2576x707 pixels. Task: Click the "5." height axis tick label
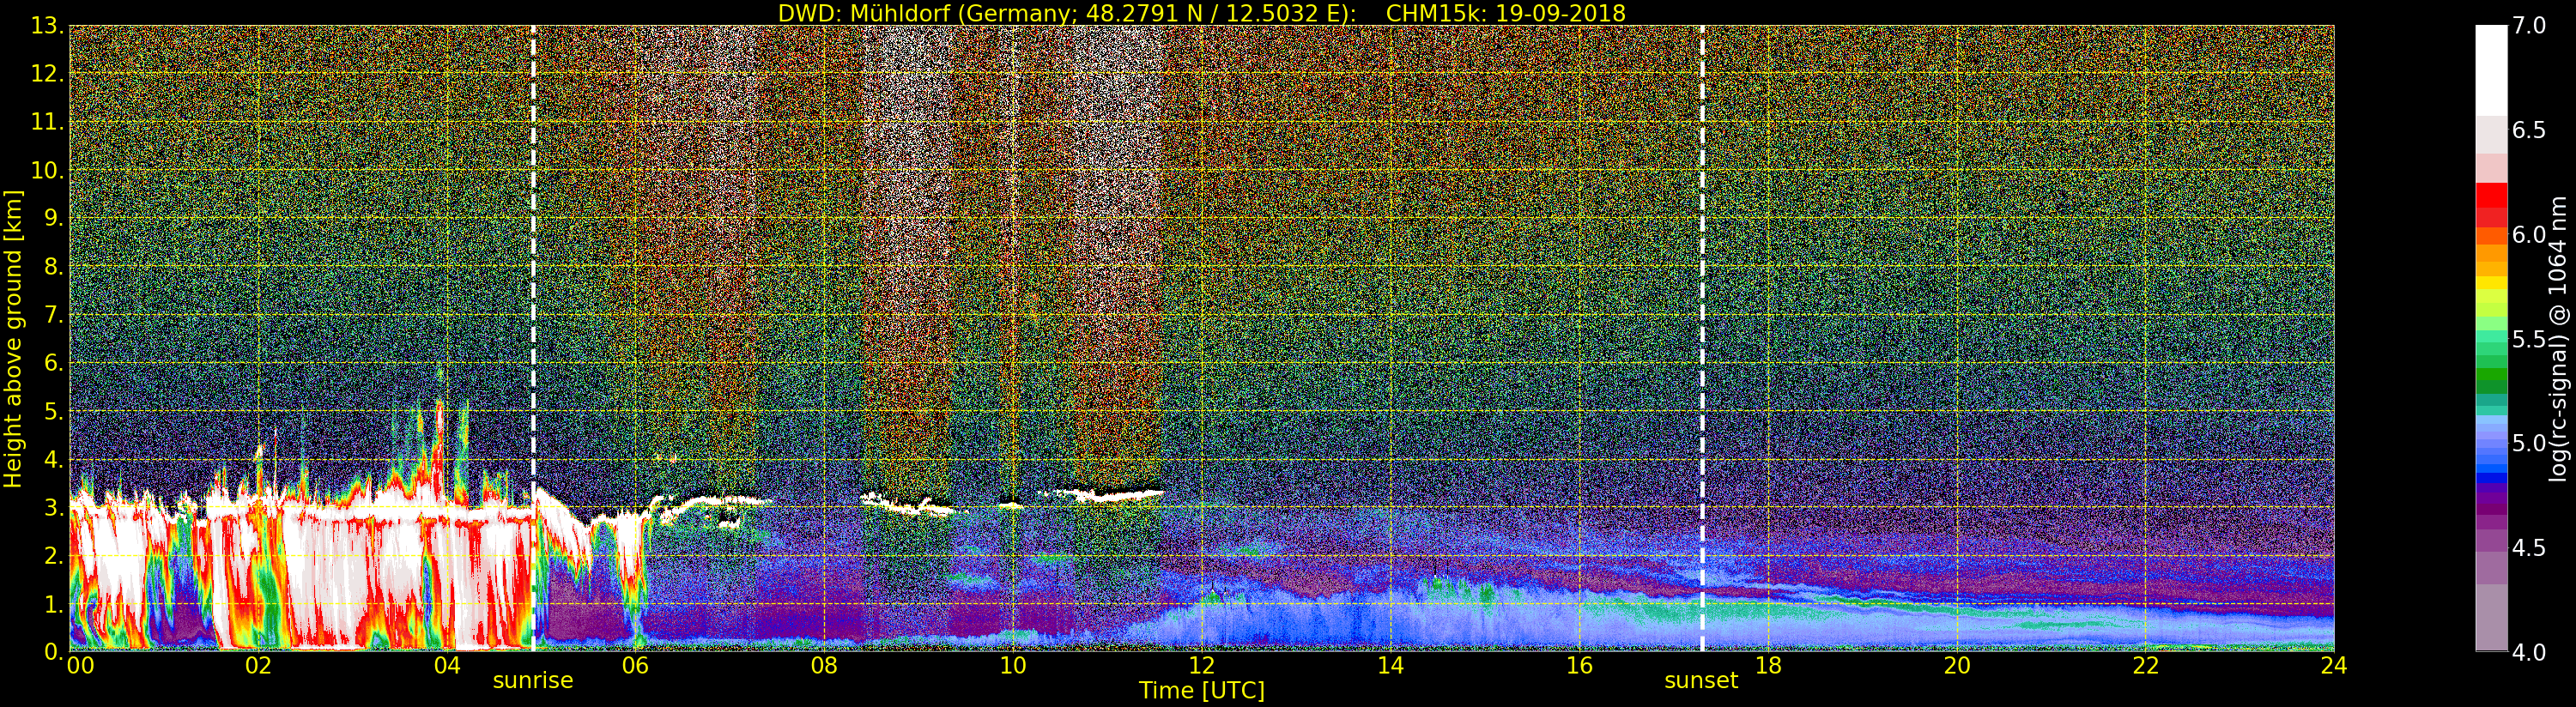(54, 411)
